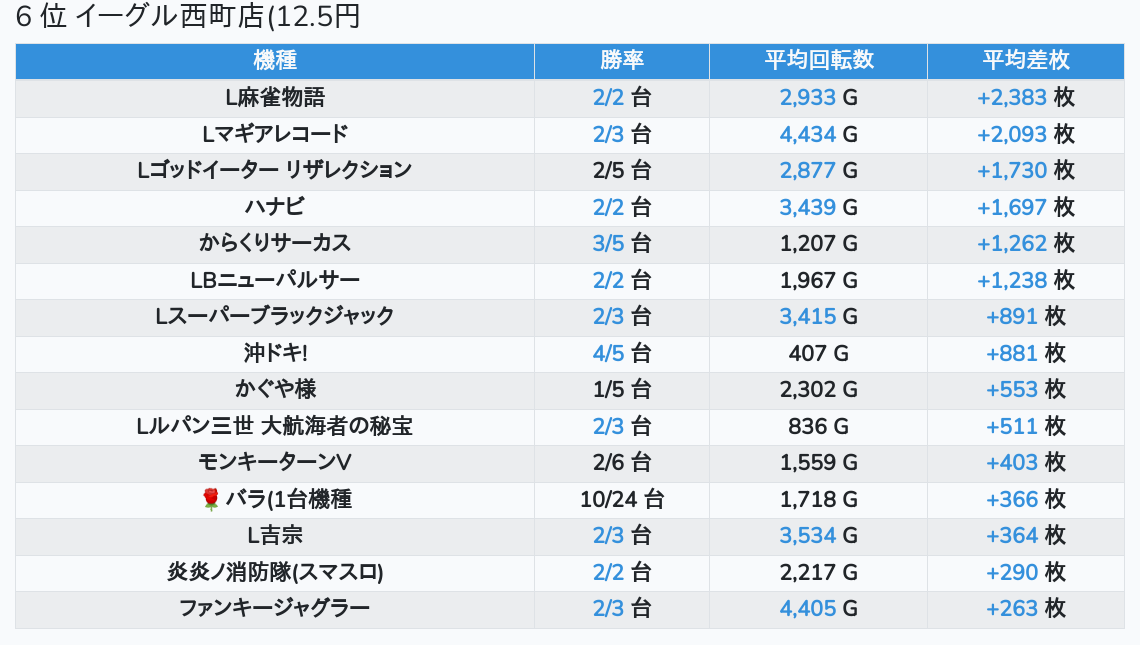
Task: Select the L麻雀物語 machine row
Action: pos(570,97)
